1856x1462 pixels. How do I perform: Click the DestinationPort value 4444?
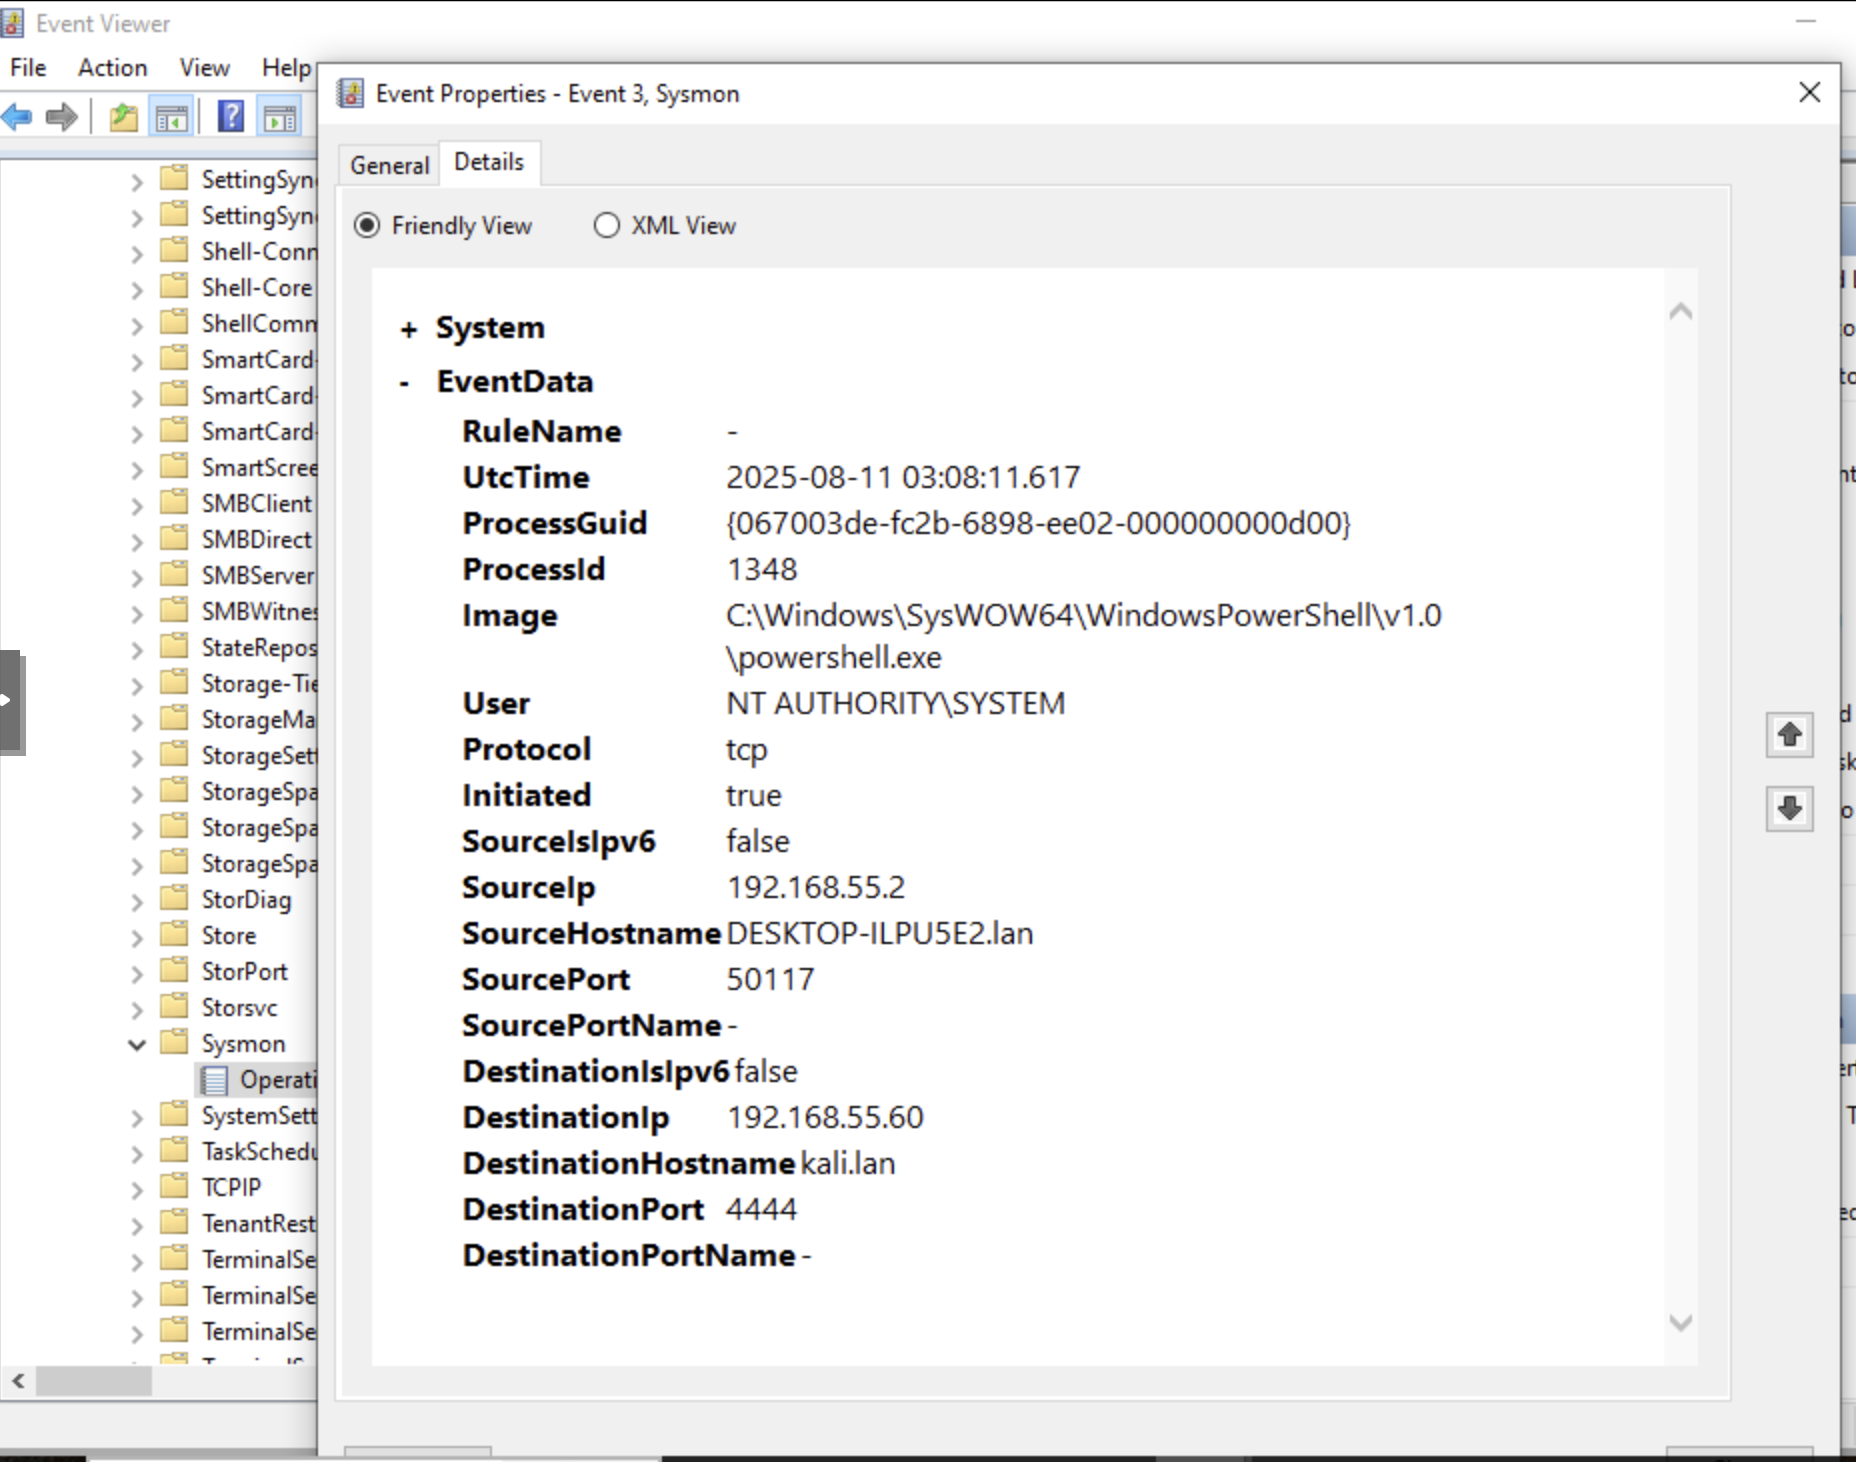(762, 1209)
